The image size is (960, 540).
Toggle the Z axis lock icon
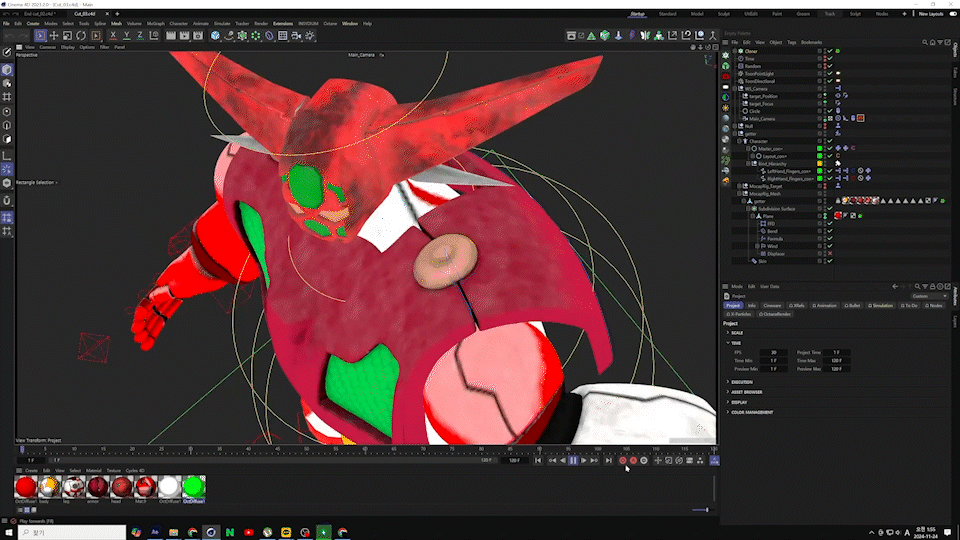click(x=140, y=36)
